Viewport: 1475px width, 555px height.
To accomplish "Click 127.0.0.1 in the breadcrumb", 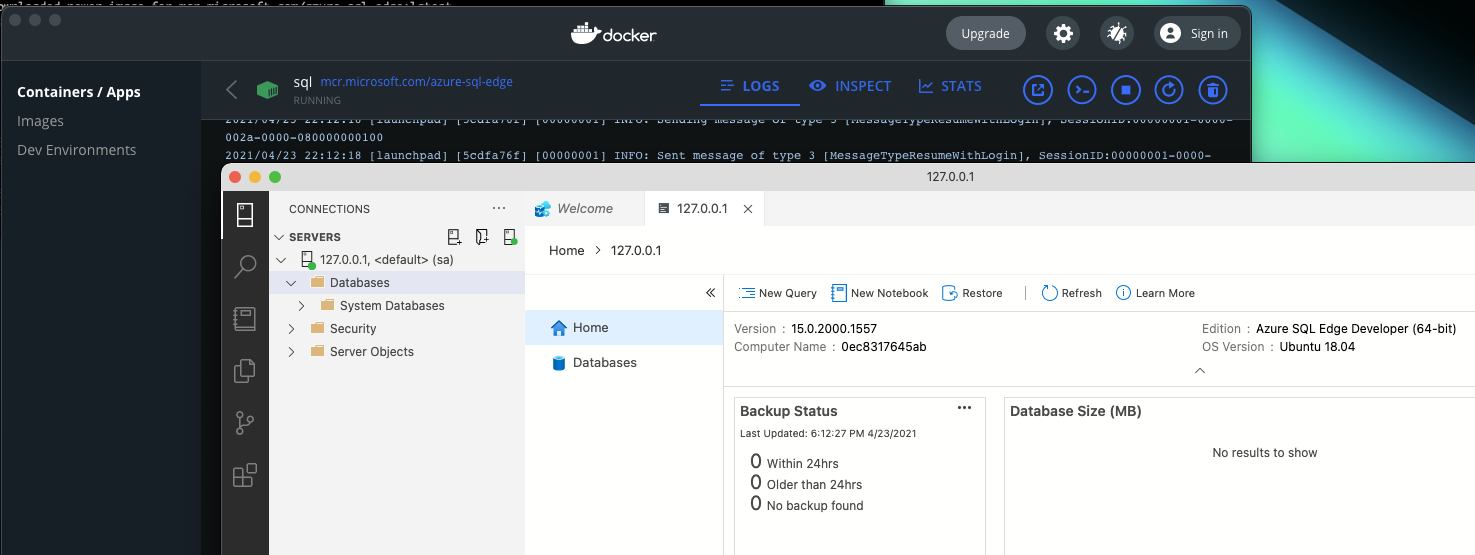I will [636, 250].
